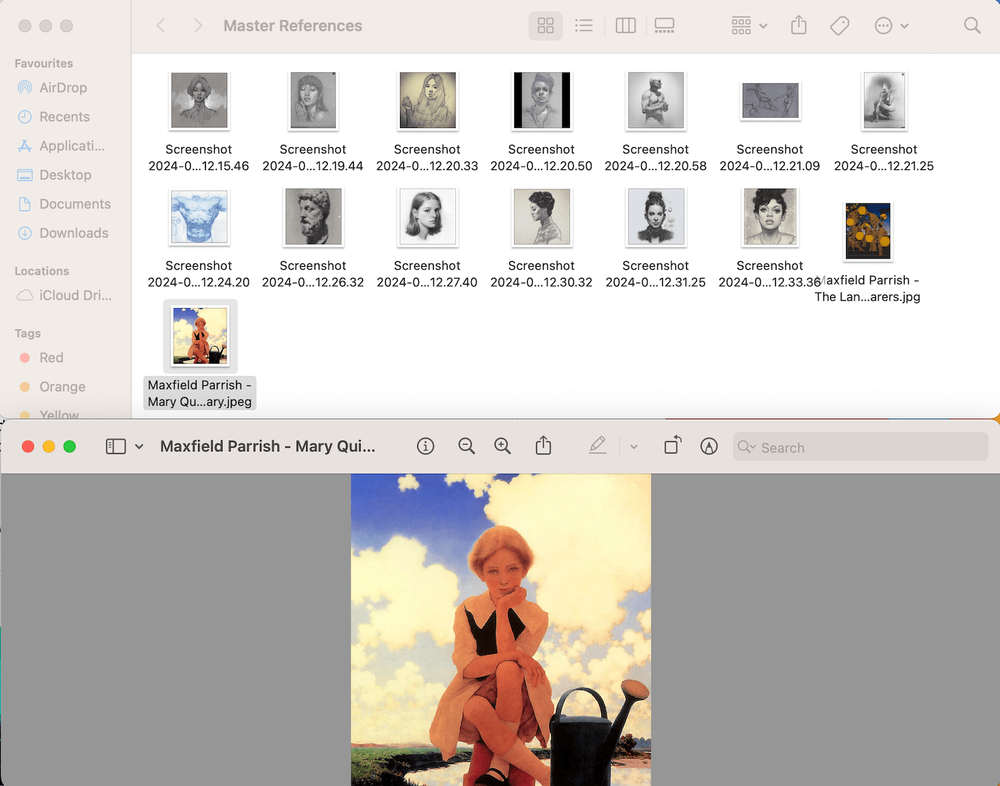Zoom out in Preview
The image size is (1000, 786).
coord(466,446)
